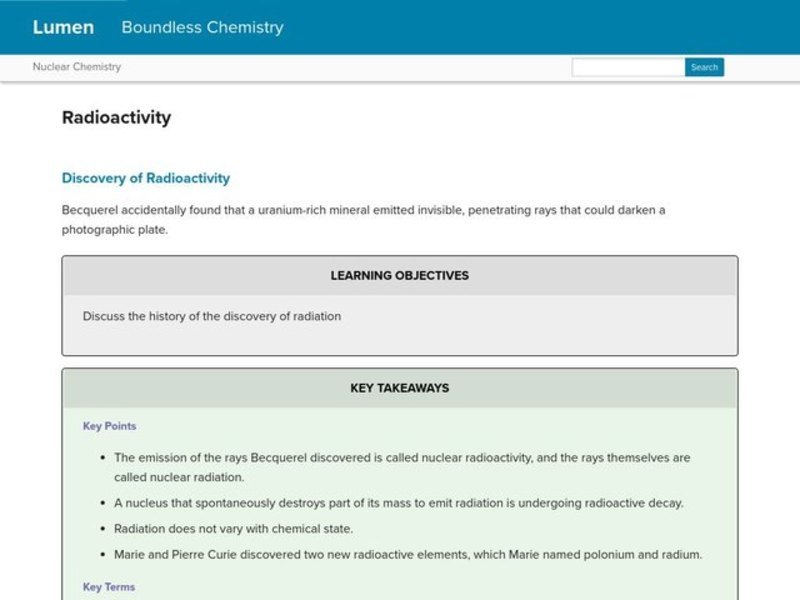This screenshot has height=600, width=800.
Task: Open the Boundless Chemistry course title link
Action: point(202,27)
